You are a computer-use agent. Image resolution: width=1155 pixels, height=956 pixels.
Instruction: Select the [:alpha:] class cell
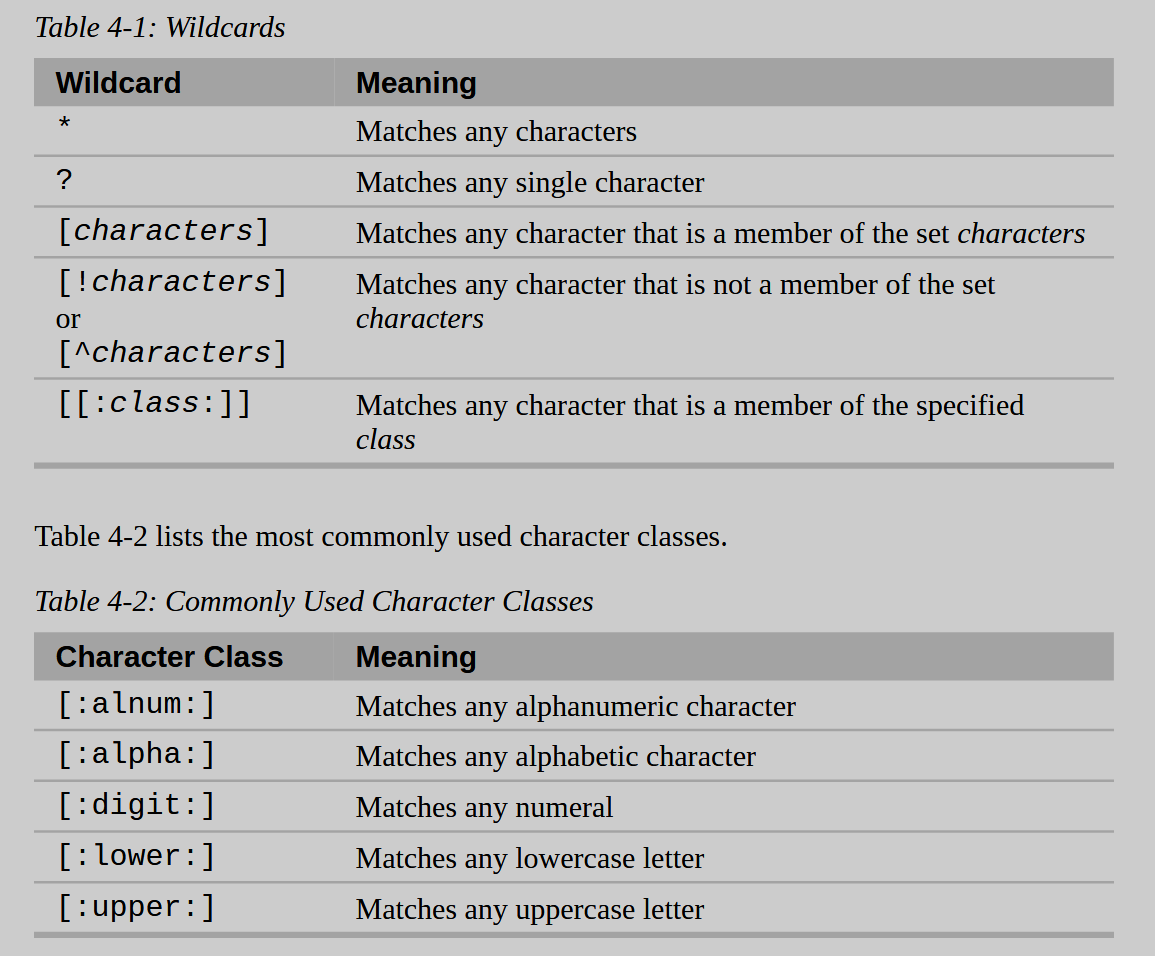136,754
